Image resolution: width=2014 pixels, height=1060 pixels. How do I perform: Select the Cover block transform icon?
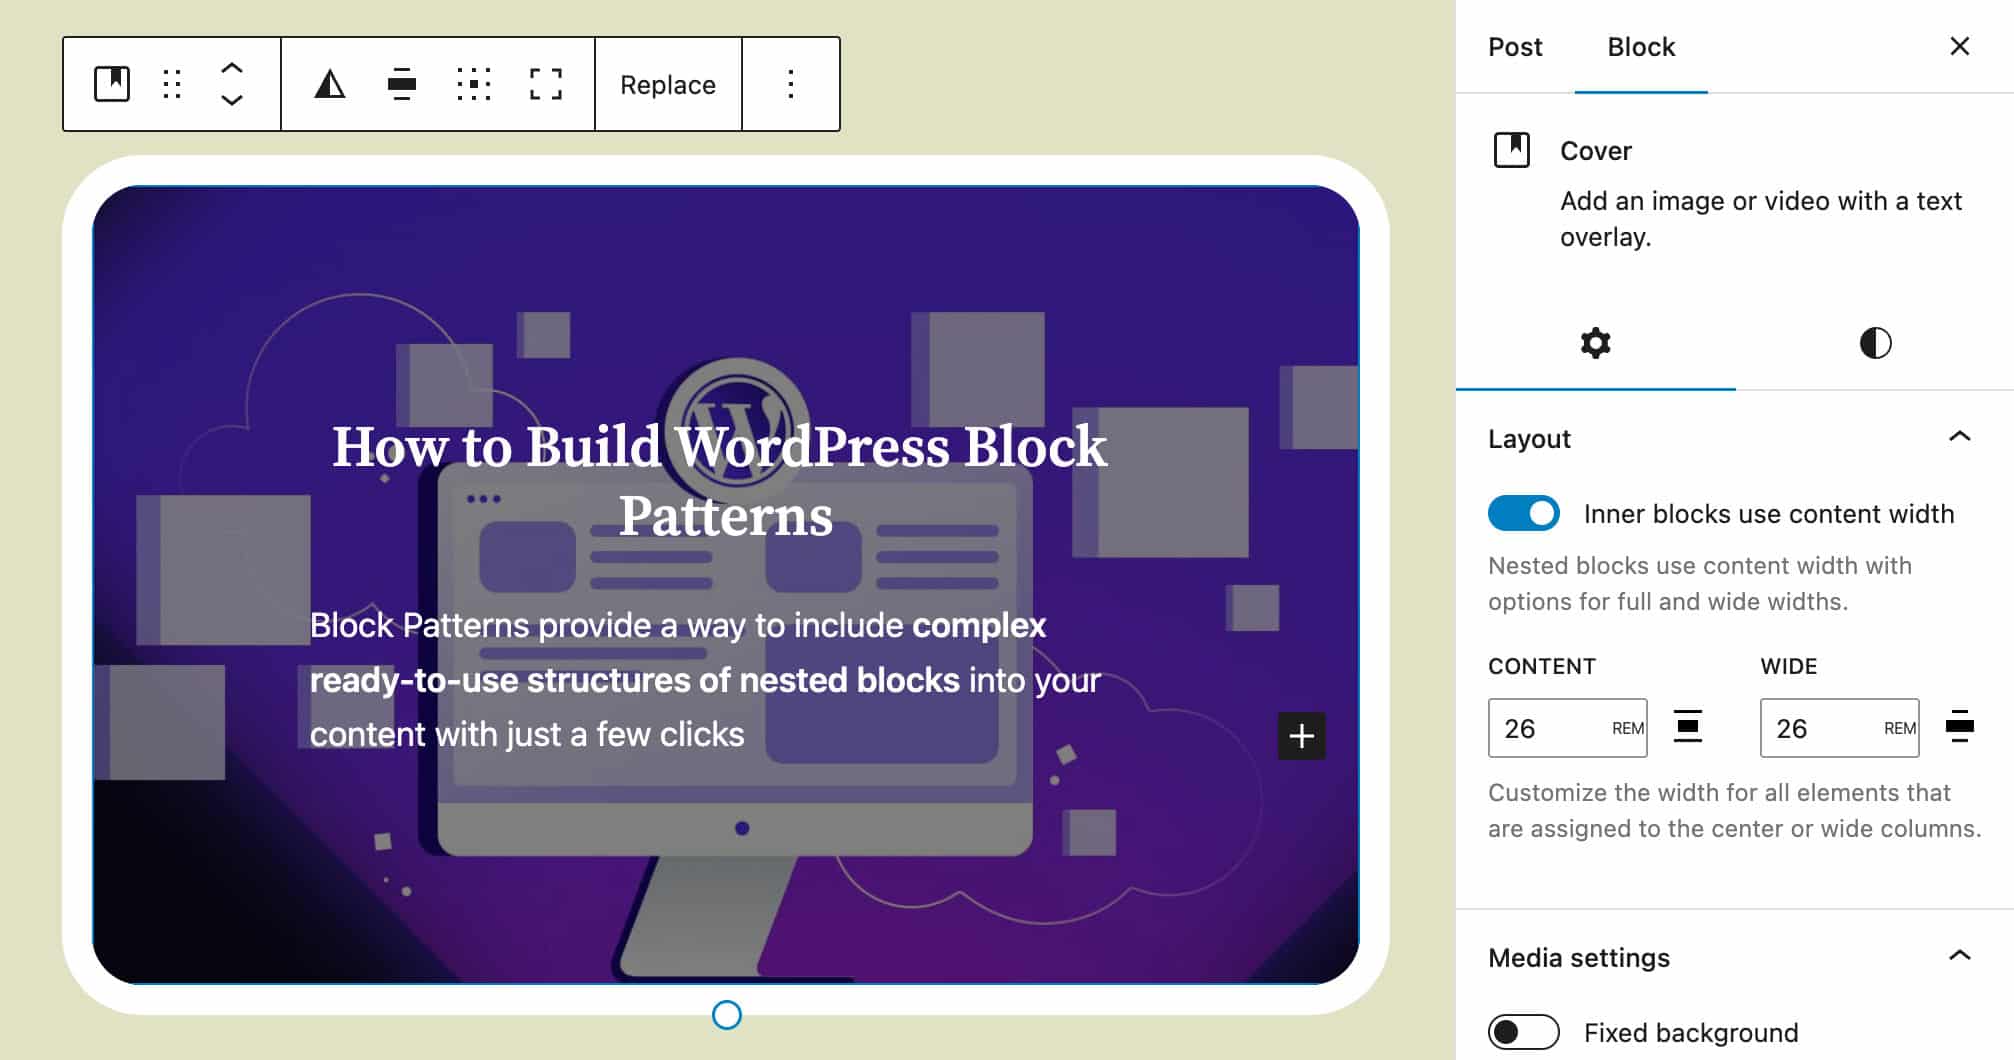[x=113, y=84]
